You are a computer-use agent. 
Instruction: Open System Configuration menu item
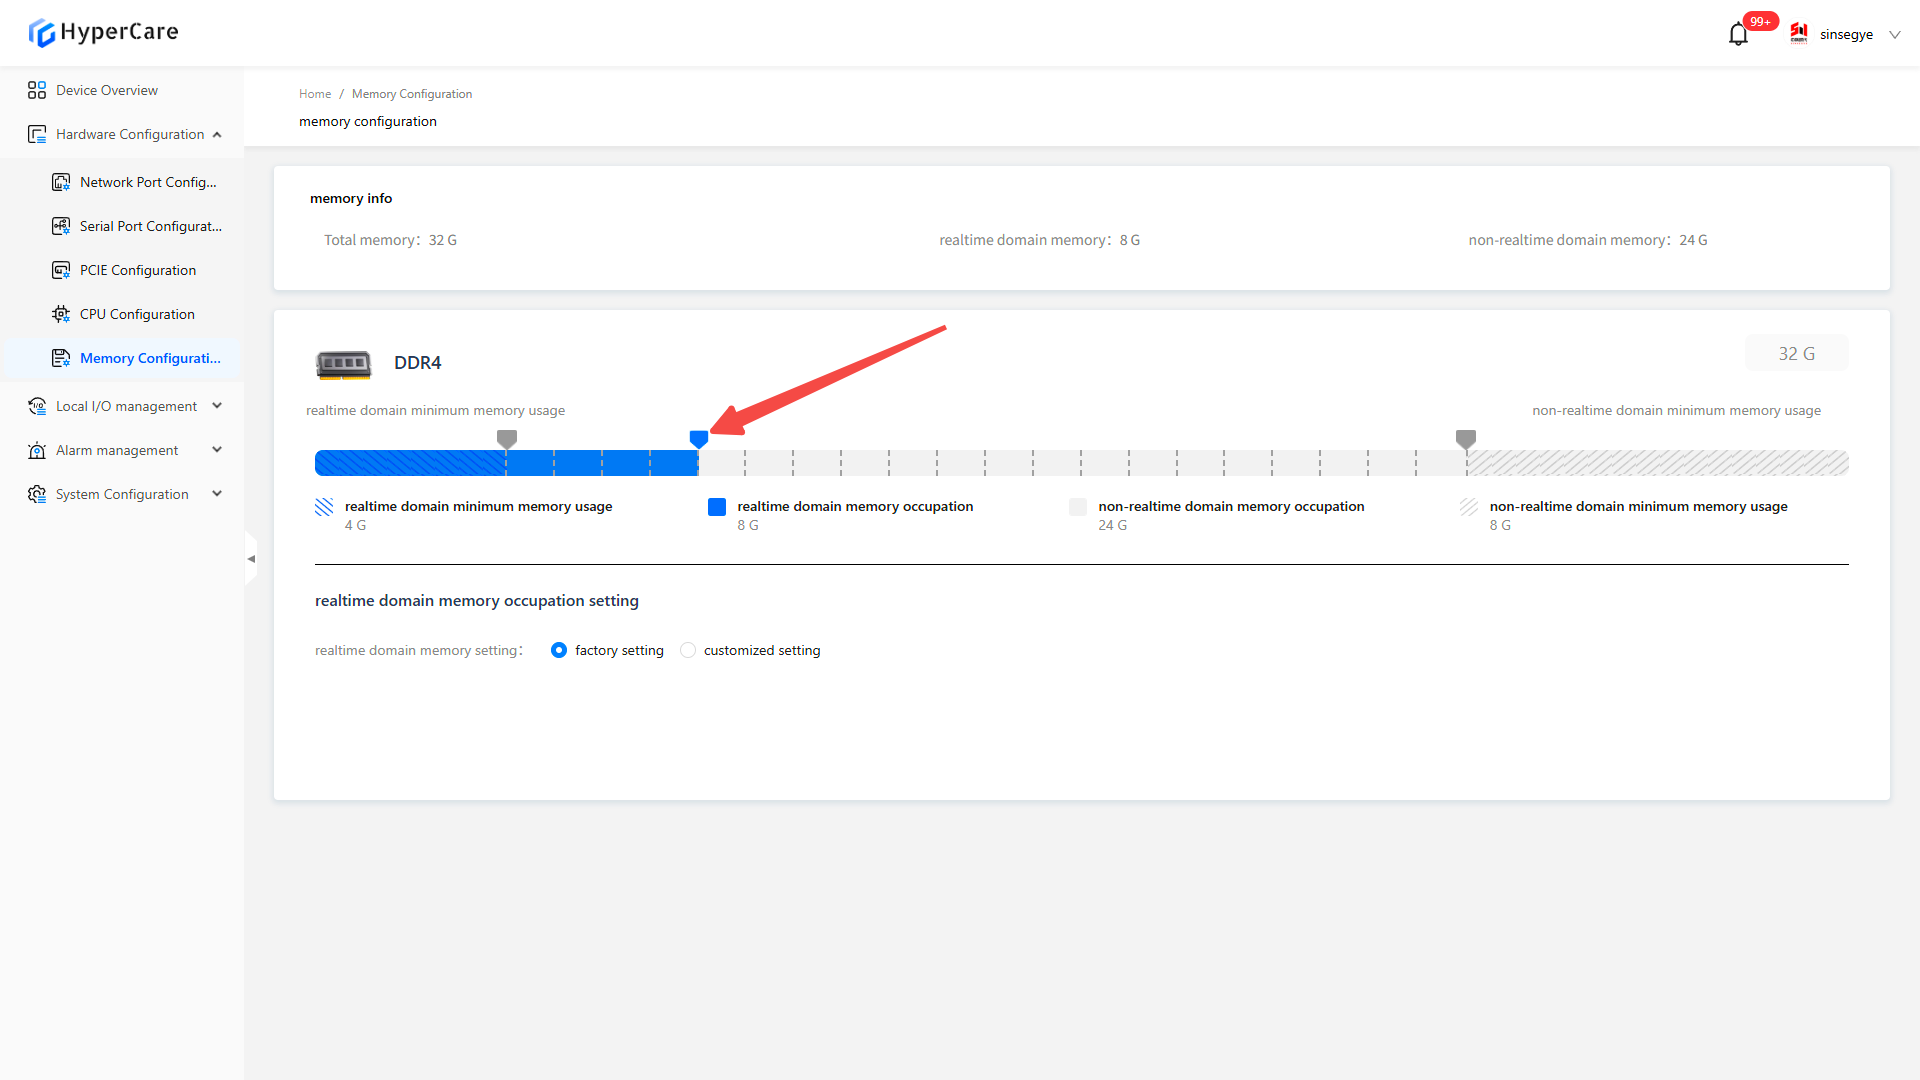tap(122, 494)
